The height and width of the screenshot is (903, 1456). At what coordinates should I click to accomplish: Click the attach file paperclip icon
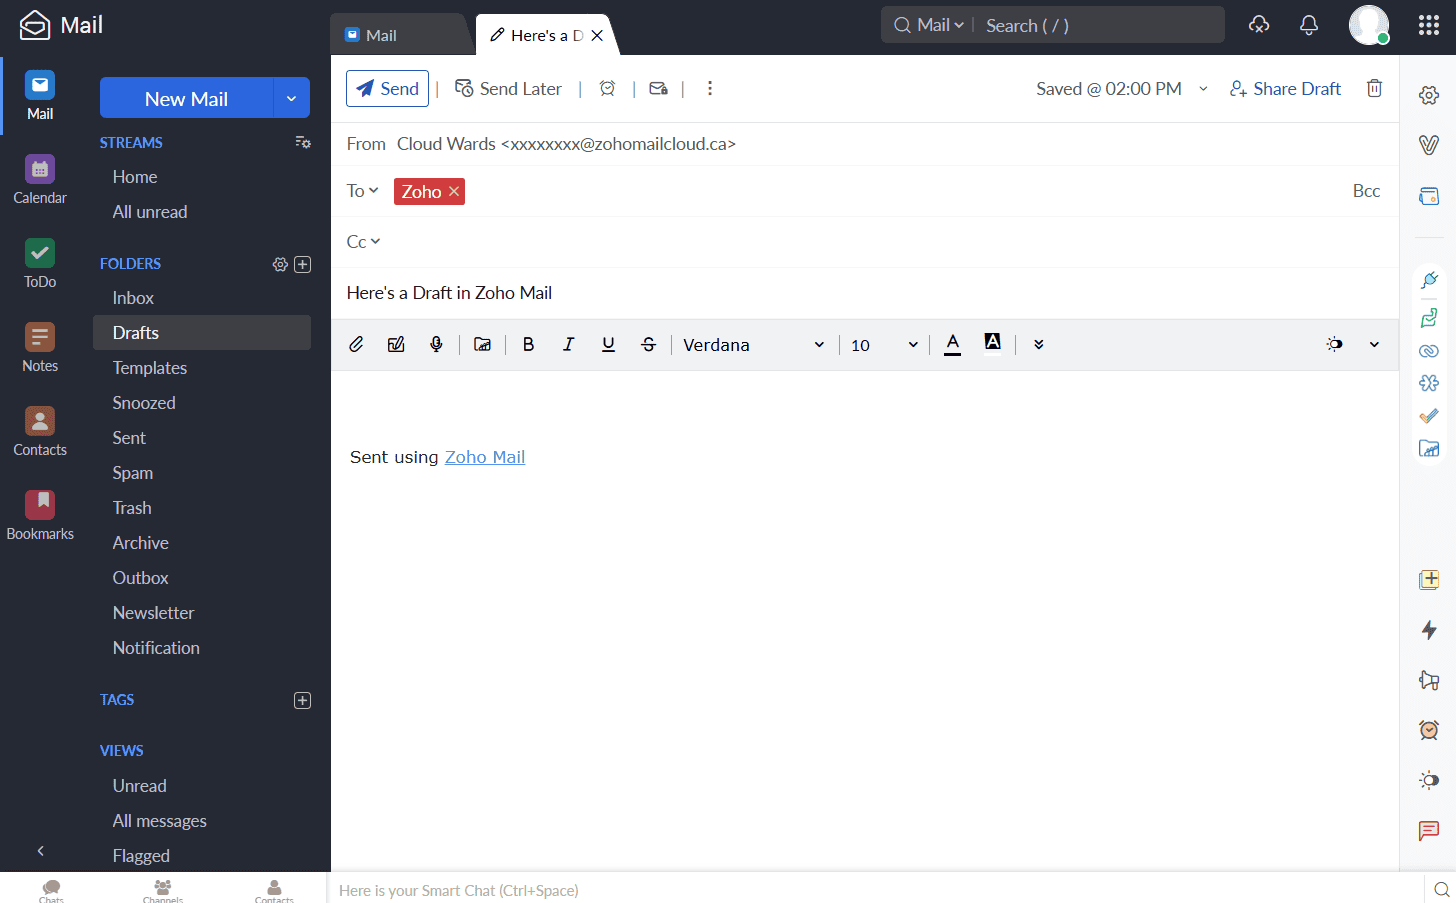point(356,344)
